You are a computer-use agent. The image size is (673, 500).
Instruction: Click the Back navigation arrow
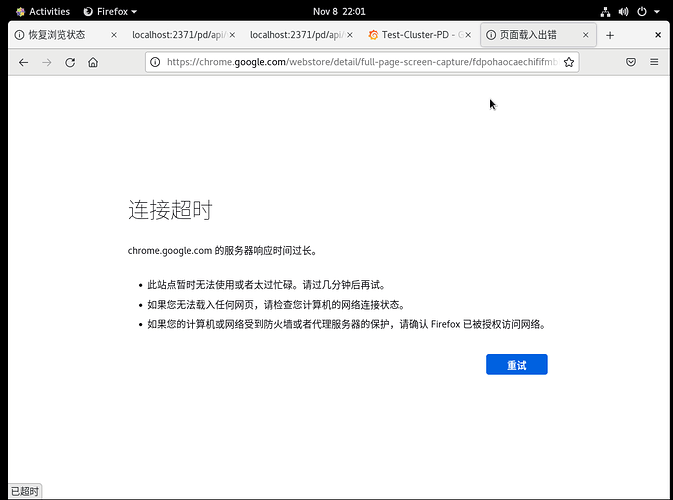[x=23, y=62]
